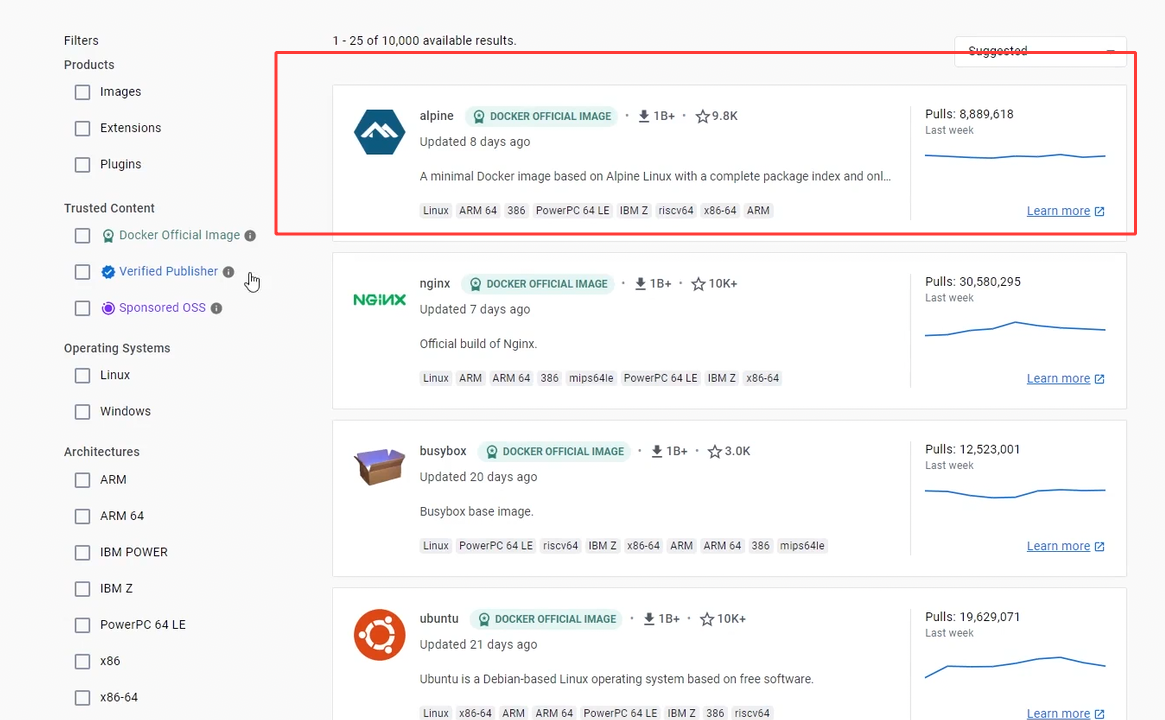The image size is (1165, 720).
Task: Click alpine pulls trend chart
Action: click(x=1015, y=156)
